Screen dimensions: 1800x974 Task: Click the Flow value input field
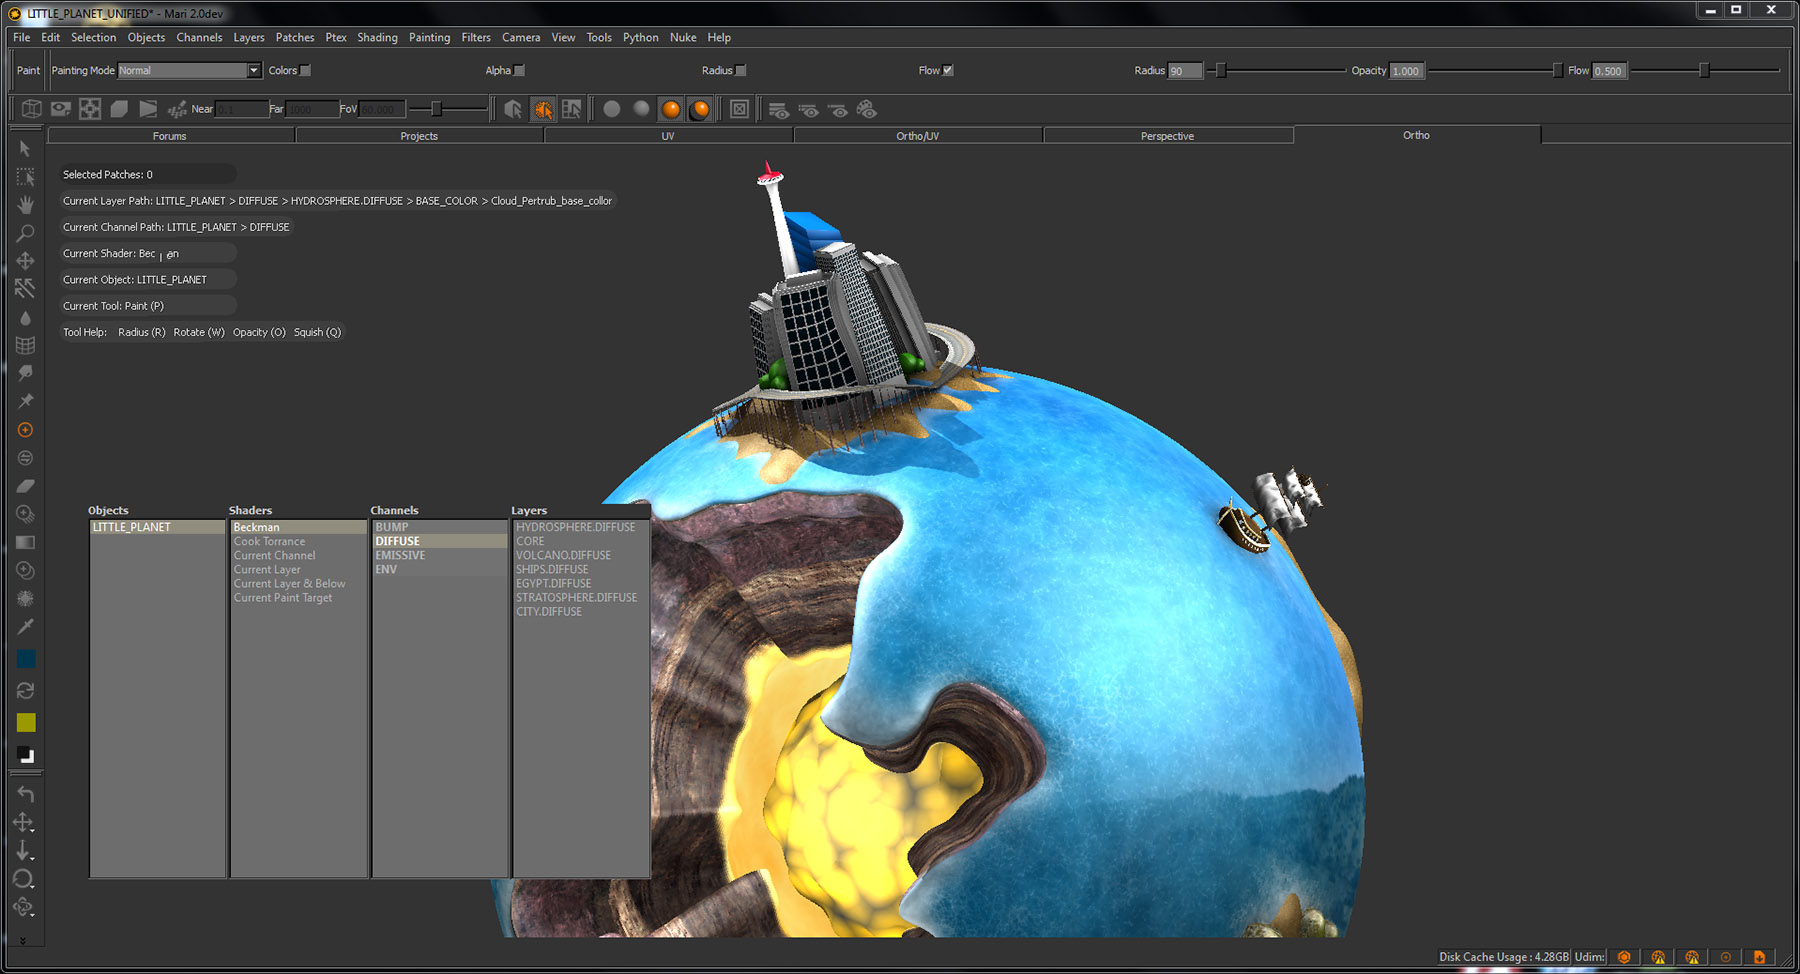tap(1609, 71)
